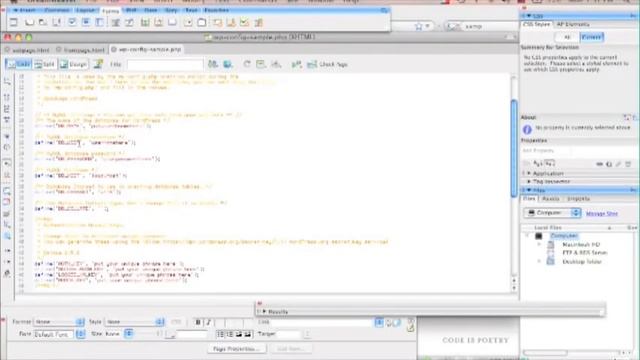Switch to the Snippets tab

[578, 199]
